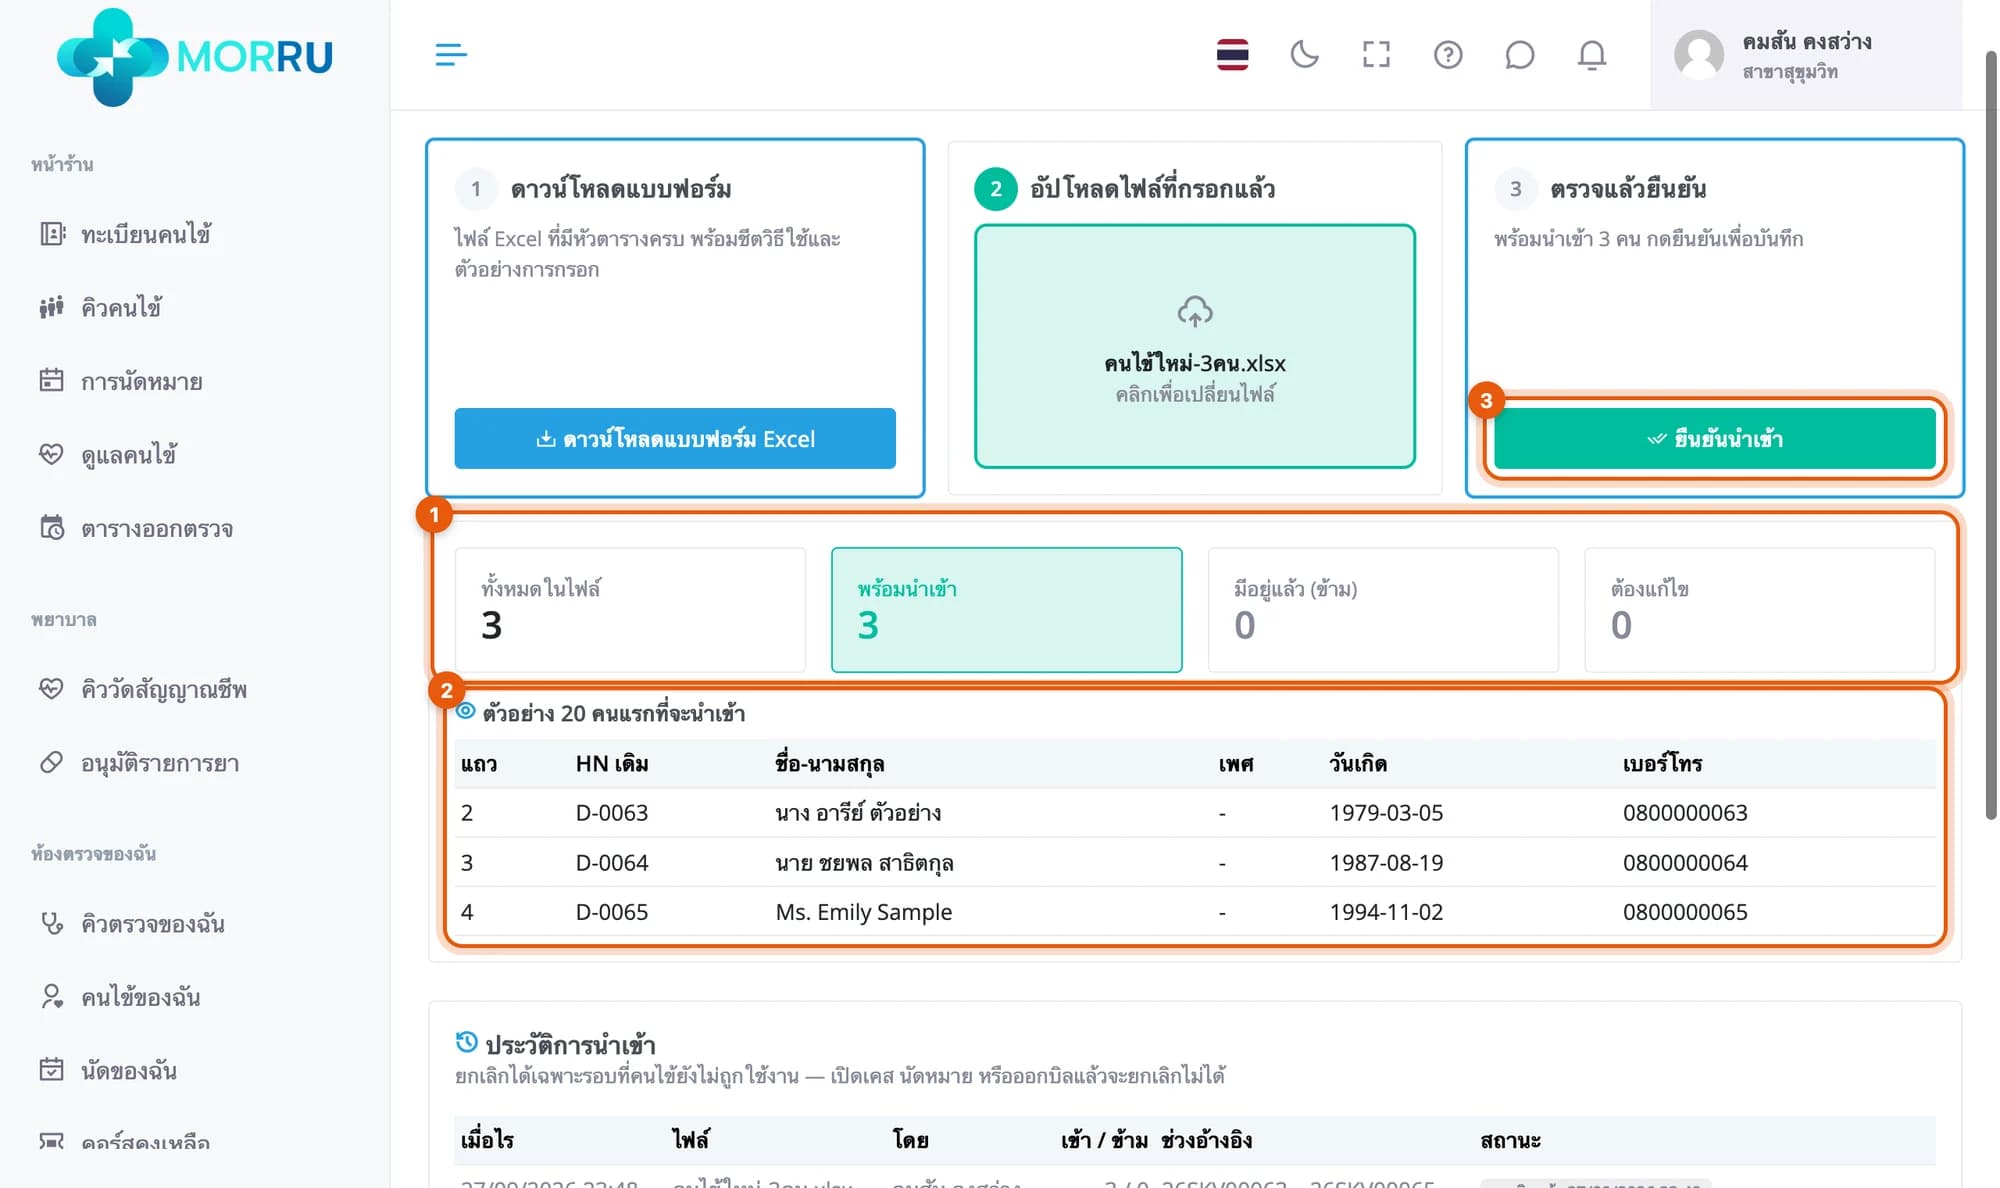Go to การนัดหมาย in the sidebar
Image resolution: width=2000 pixels, height=1188 pixels.
[142, 381]
